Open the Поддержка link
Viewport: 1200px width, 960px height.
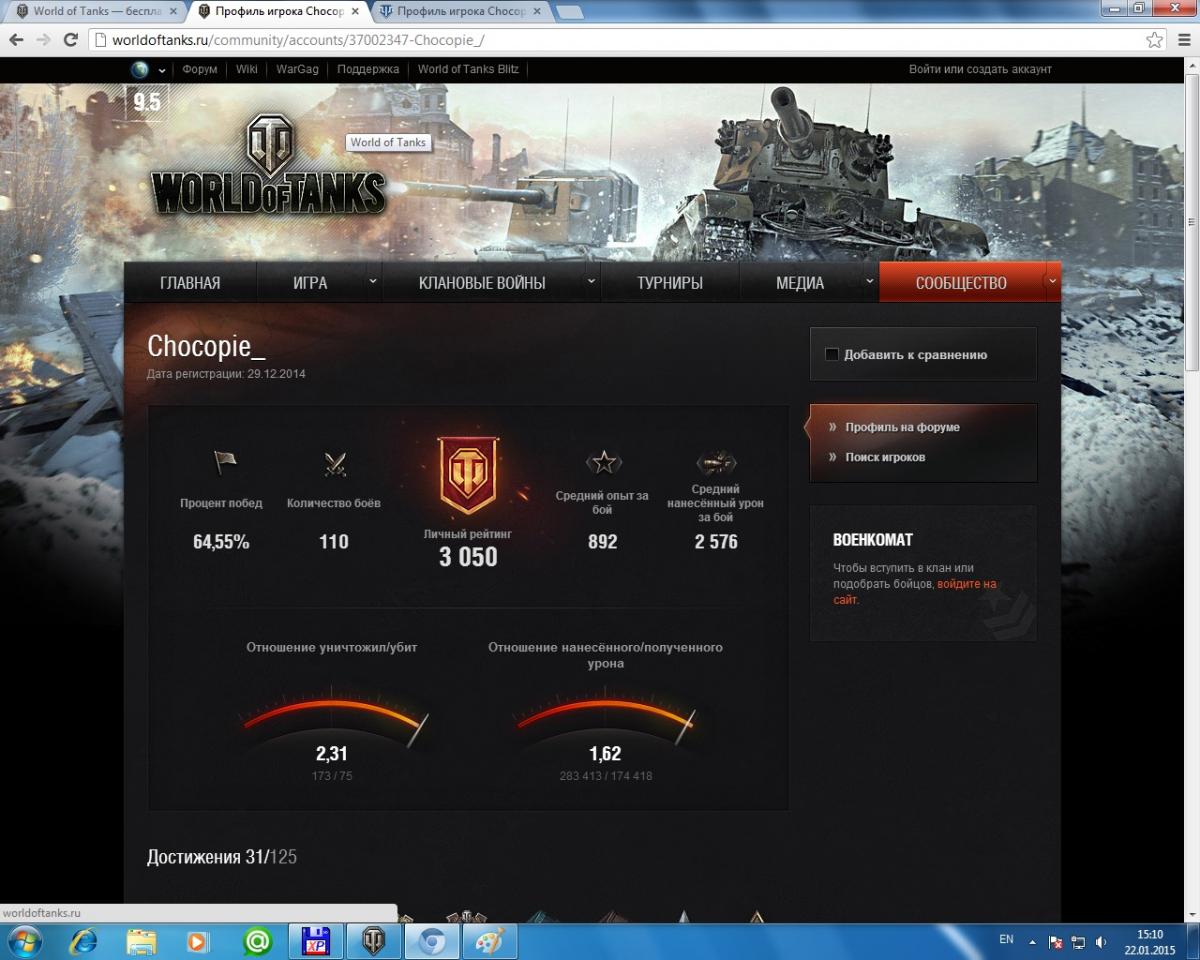point(368,69)
